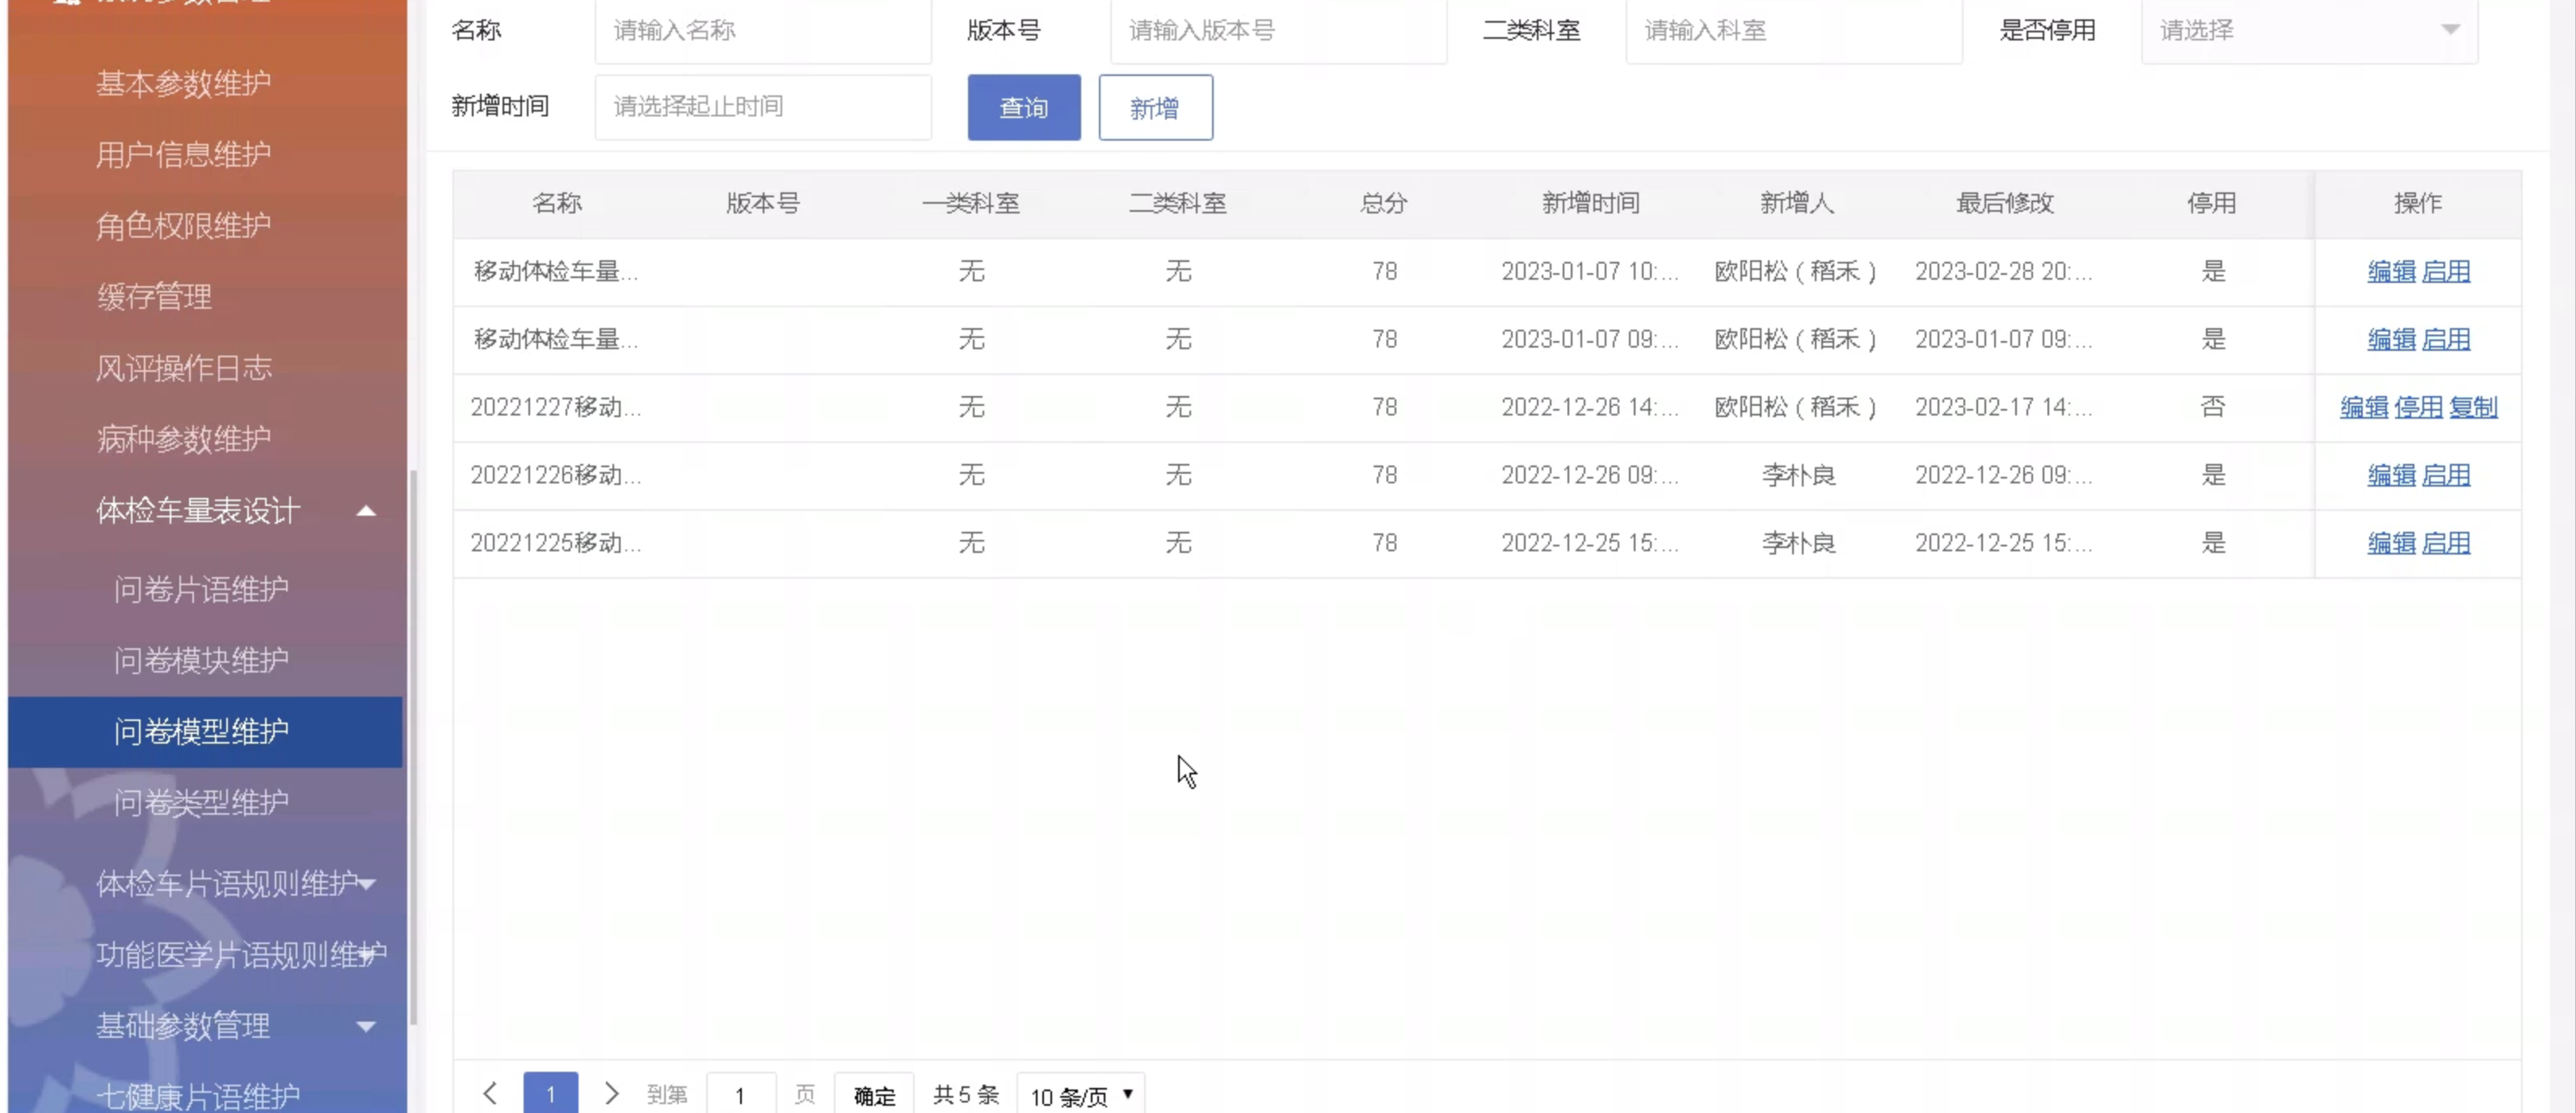Select 病种参数维护 menu entry
Image resolution: width=2576 pixels, height=1113 pixels.
click(x=183, y=438)
